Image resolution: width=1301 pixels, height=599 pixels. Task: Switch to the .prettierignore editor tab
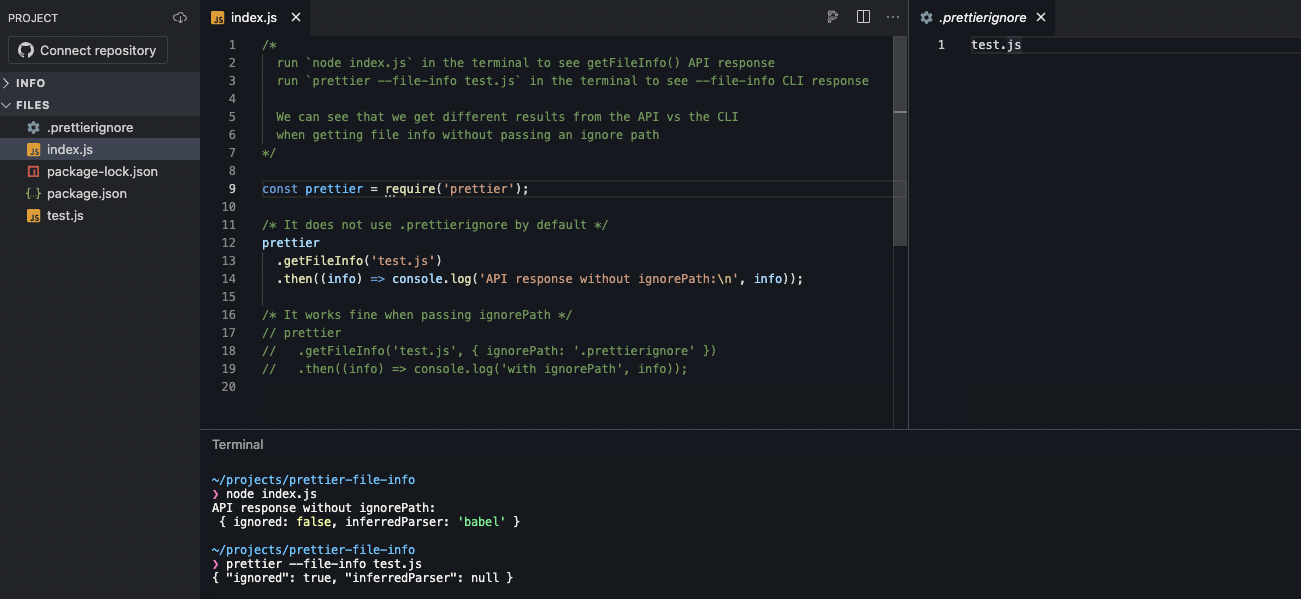pyautogui.click(x=982, y=17)
